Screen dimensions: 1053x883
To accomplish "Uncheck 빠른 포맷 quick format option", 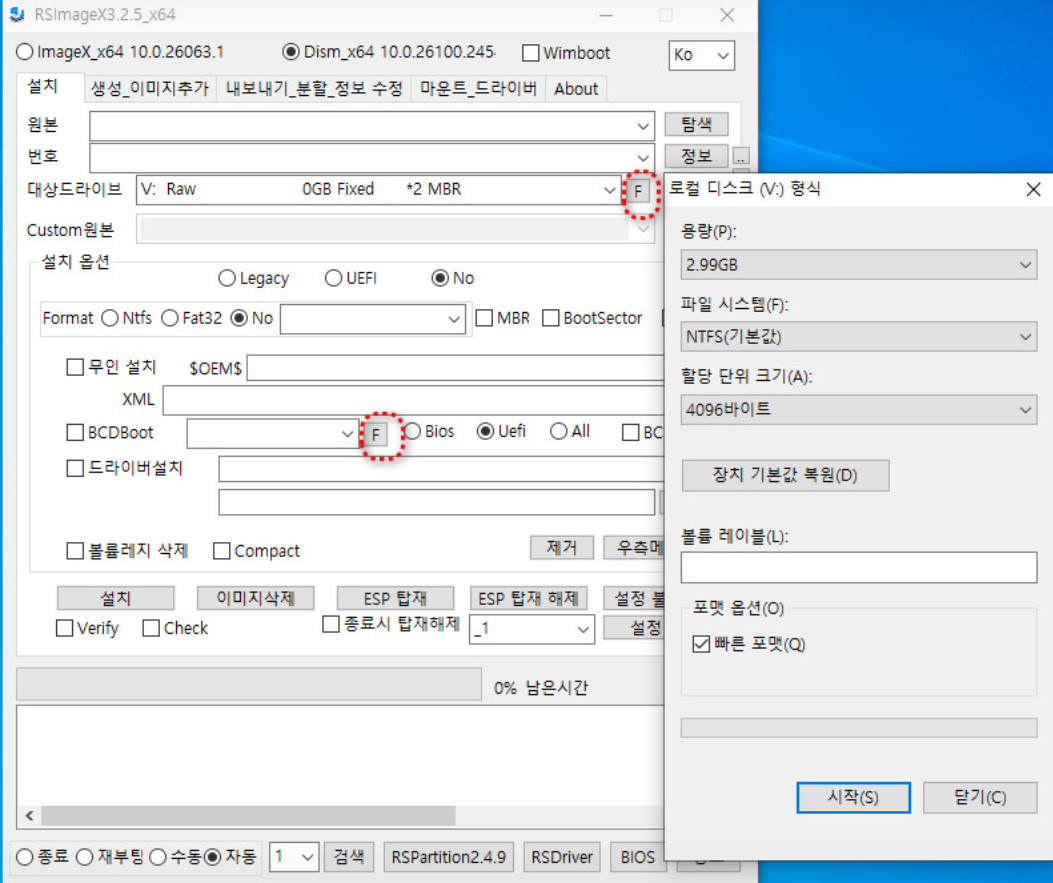I will pyautogui.click(x=701, y=645).
